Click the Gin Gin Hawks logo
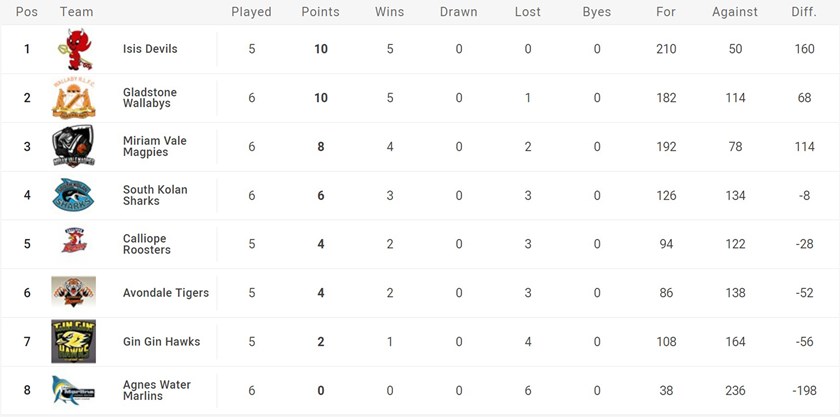Viewport: 840px width, 417px height. (x=74, y=341)
